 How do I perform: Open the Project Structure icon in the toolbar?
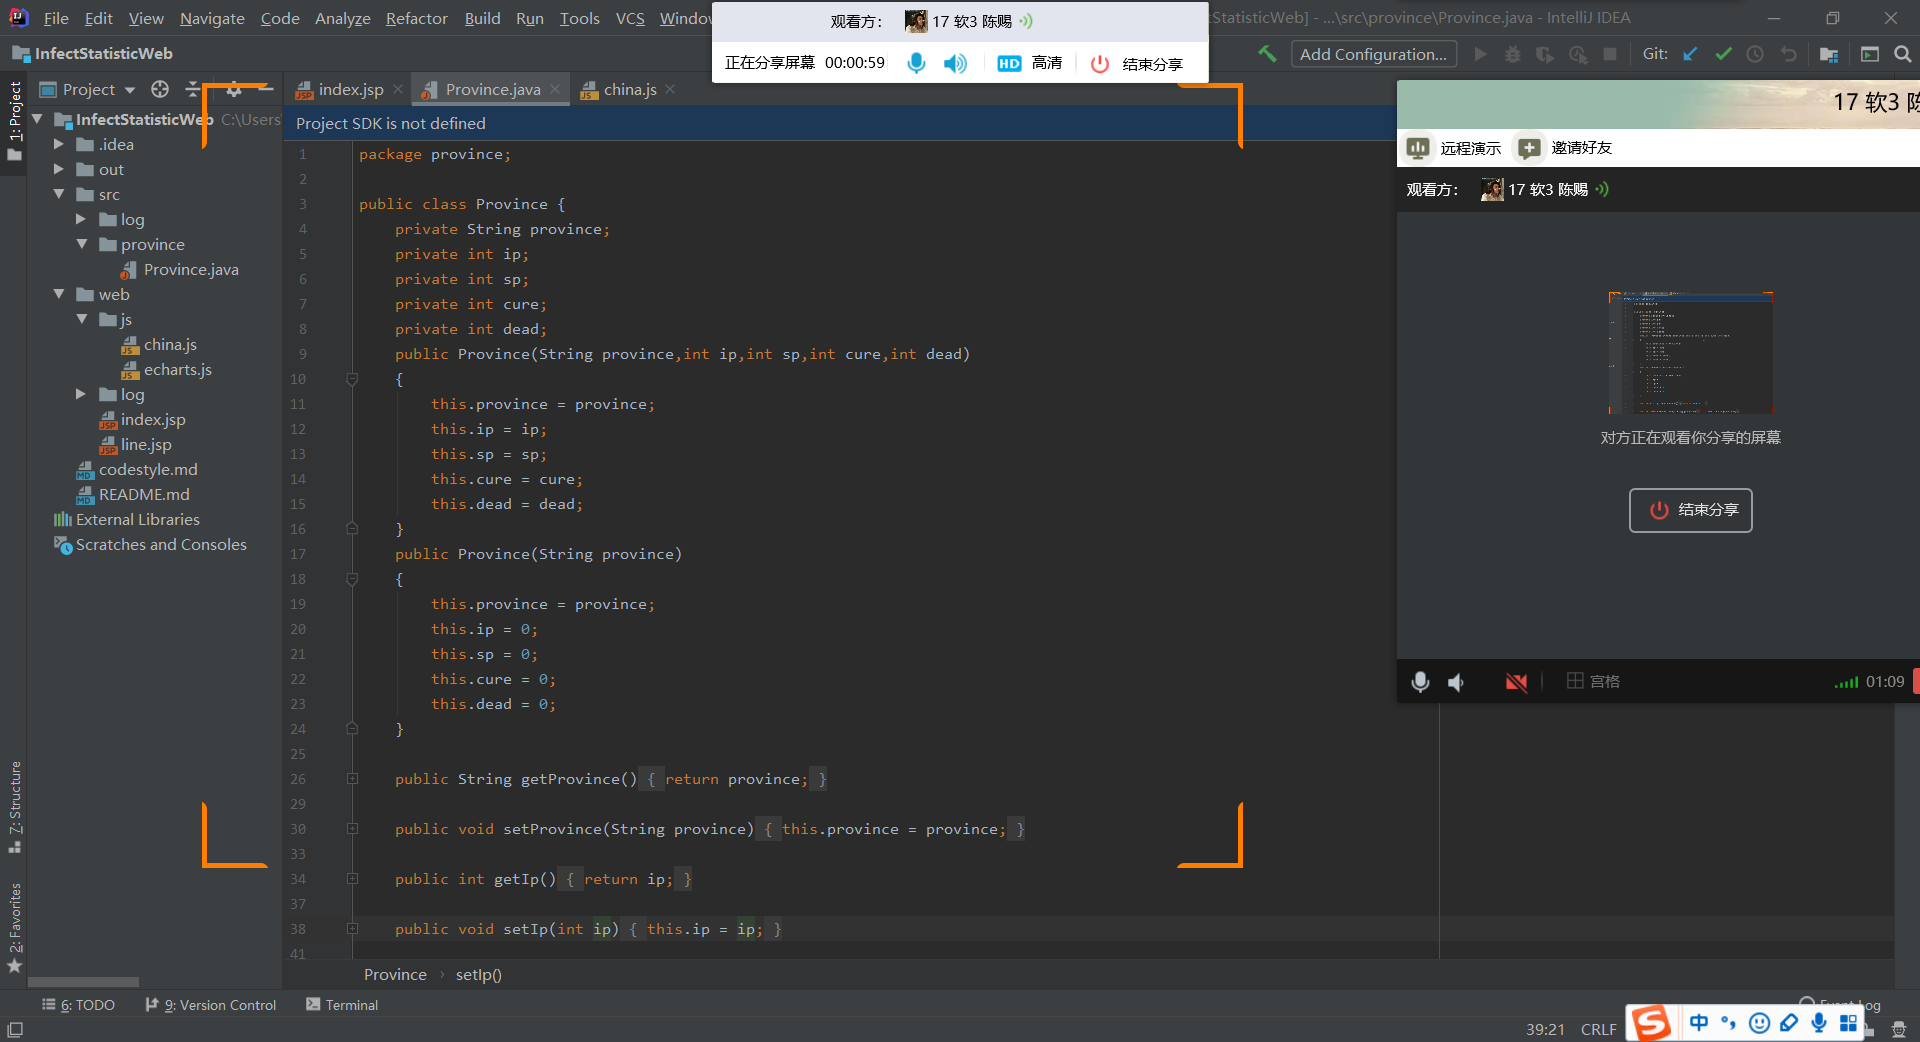coord(1829,54)
